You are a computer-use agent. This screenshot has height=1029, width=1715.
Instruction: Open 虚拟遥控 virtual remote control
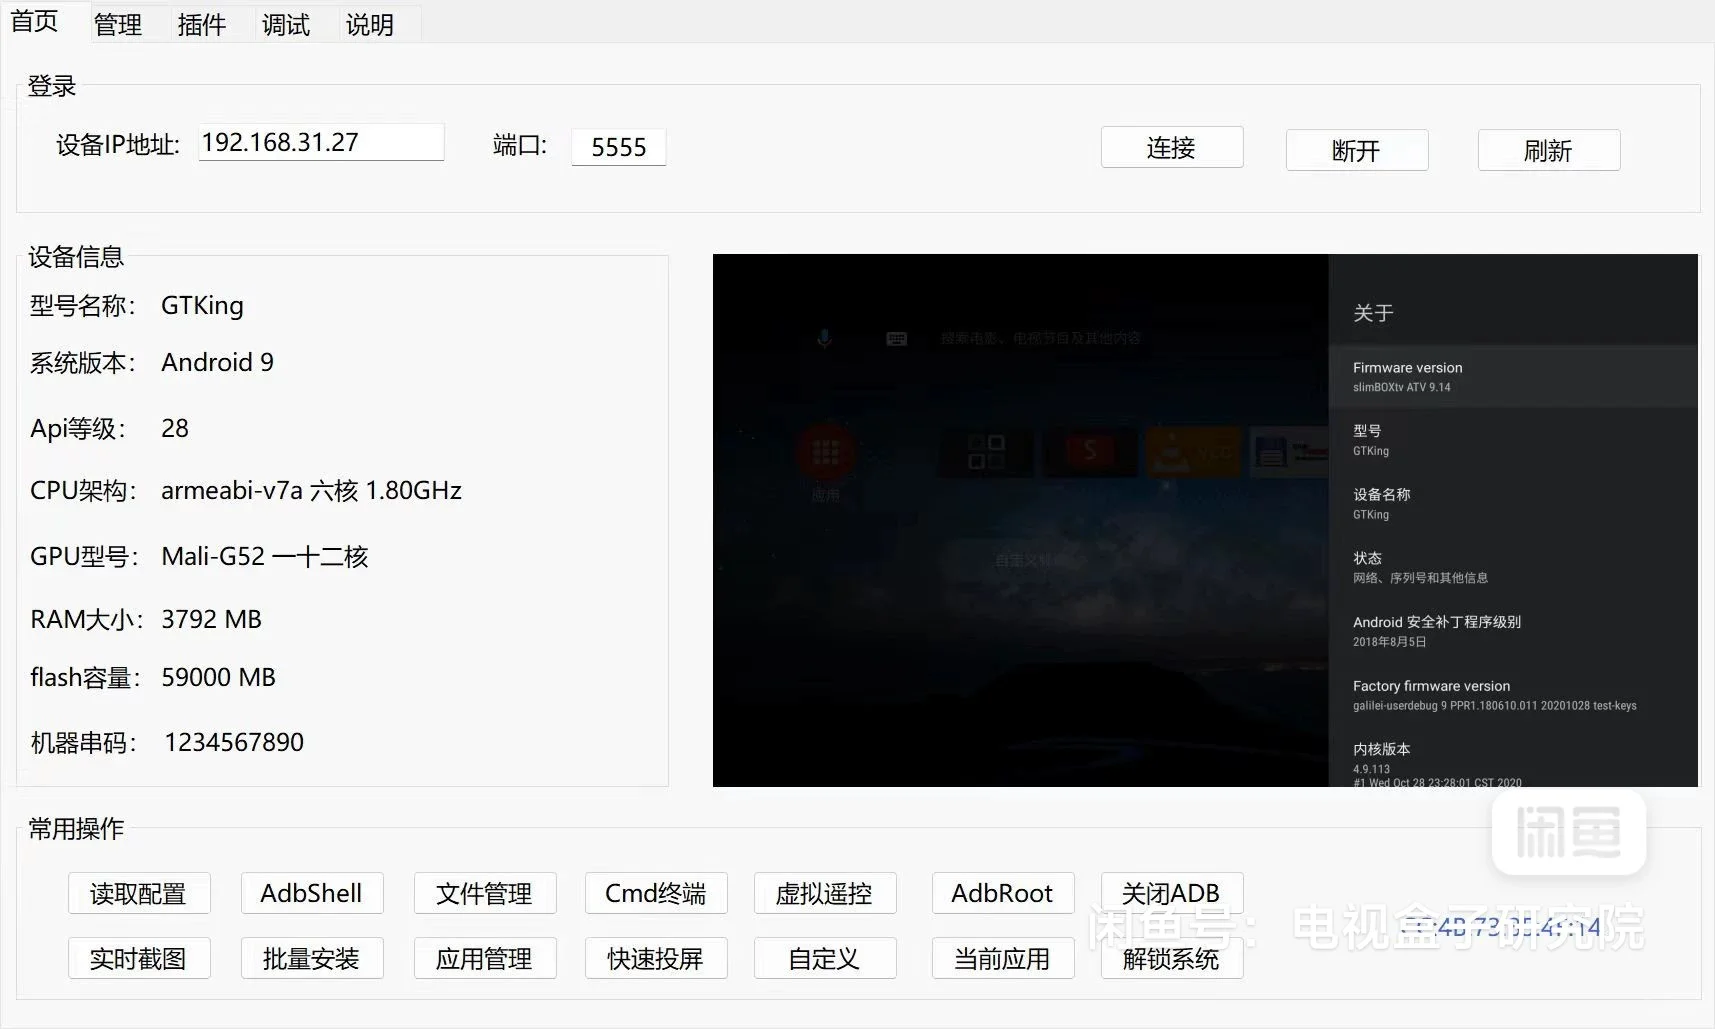[x=824, y=894]
